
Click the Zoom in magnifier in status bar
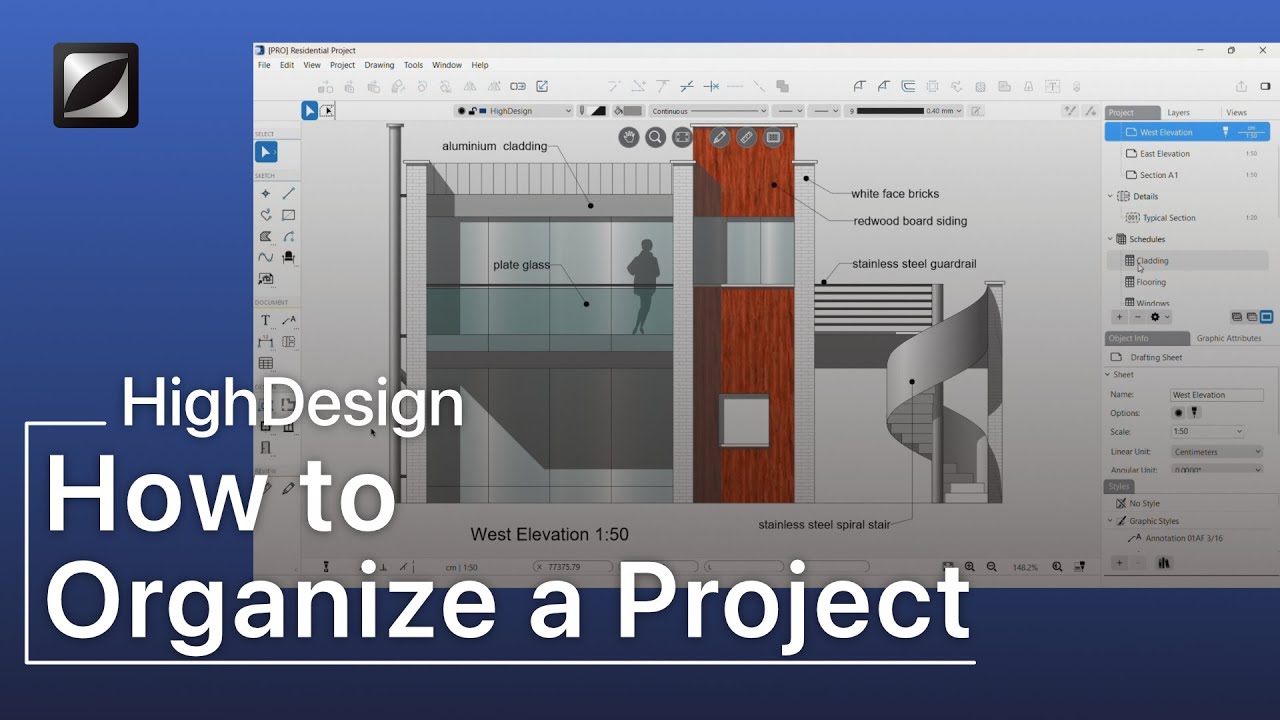(x=969, y=567)
